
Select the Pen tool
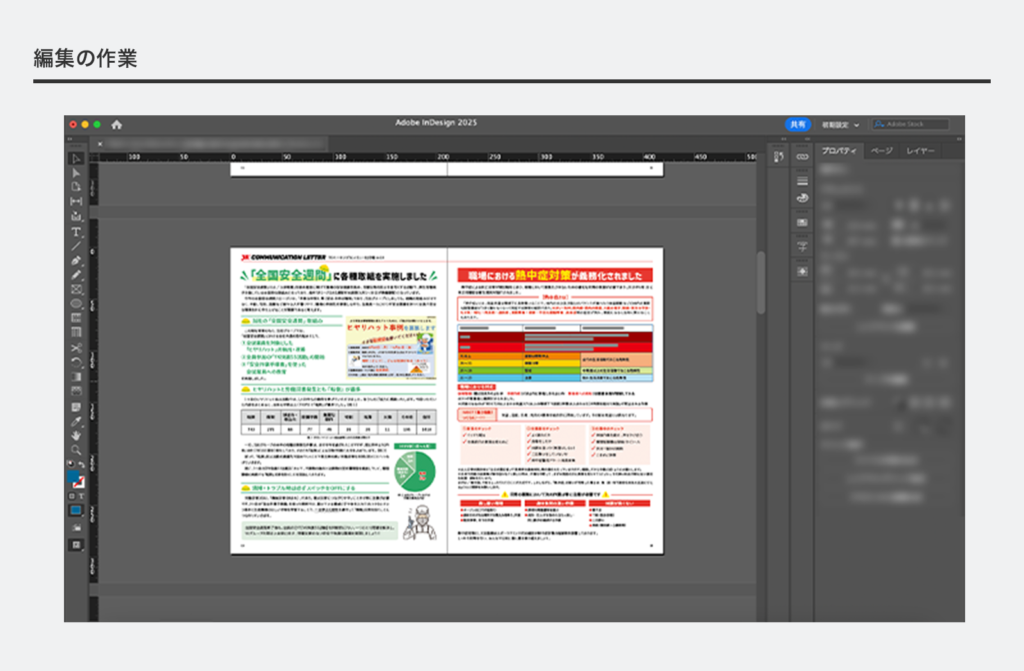76,260
